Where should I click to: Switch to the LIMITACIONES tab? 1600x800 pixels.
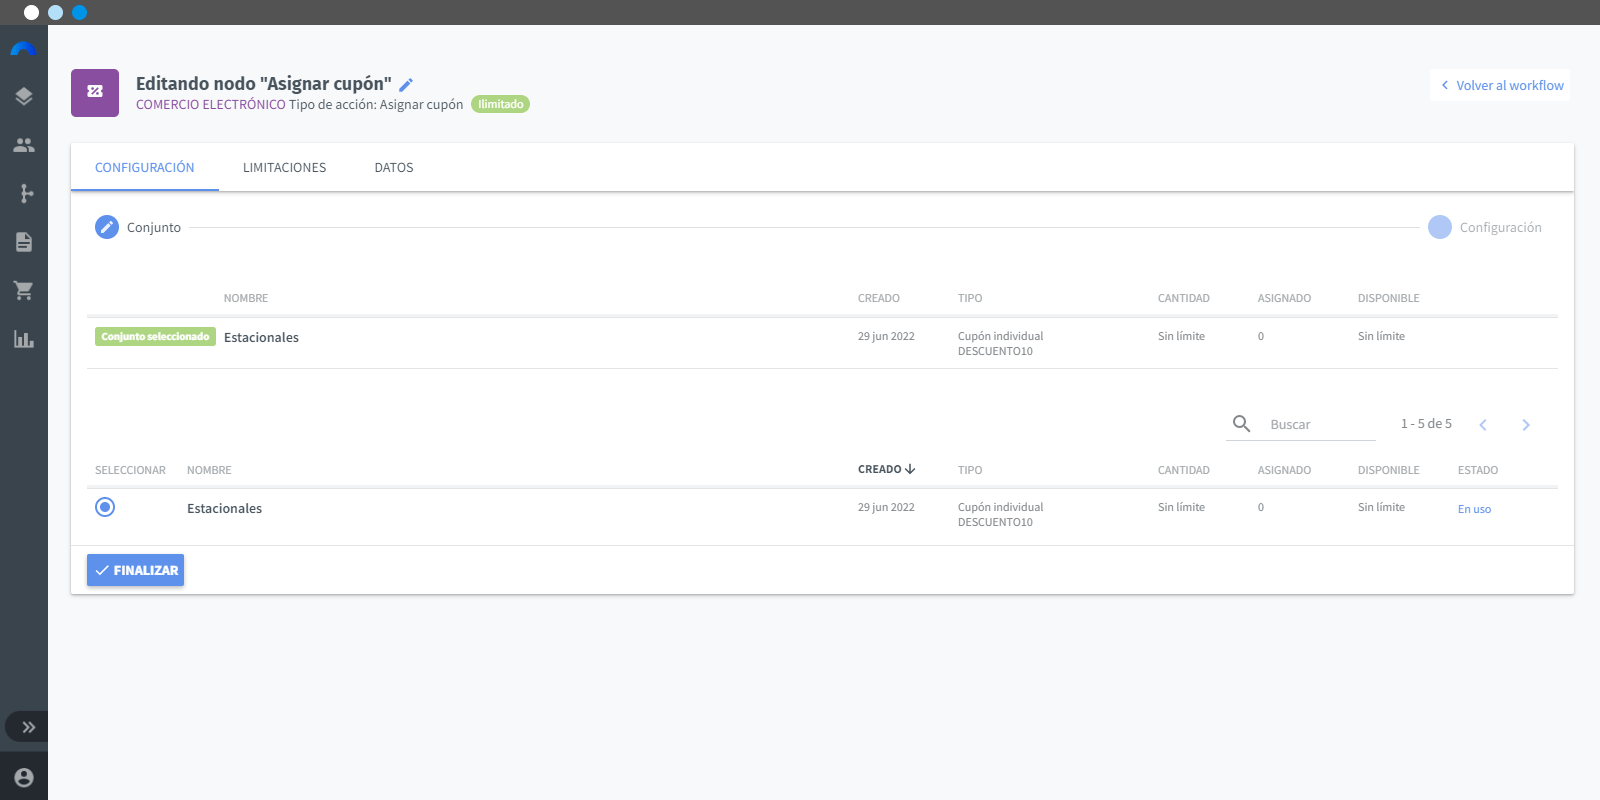click(x=285, y=167)
